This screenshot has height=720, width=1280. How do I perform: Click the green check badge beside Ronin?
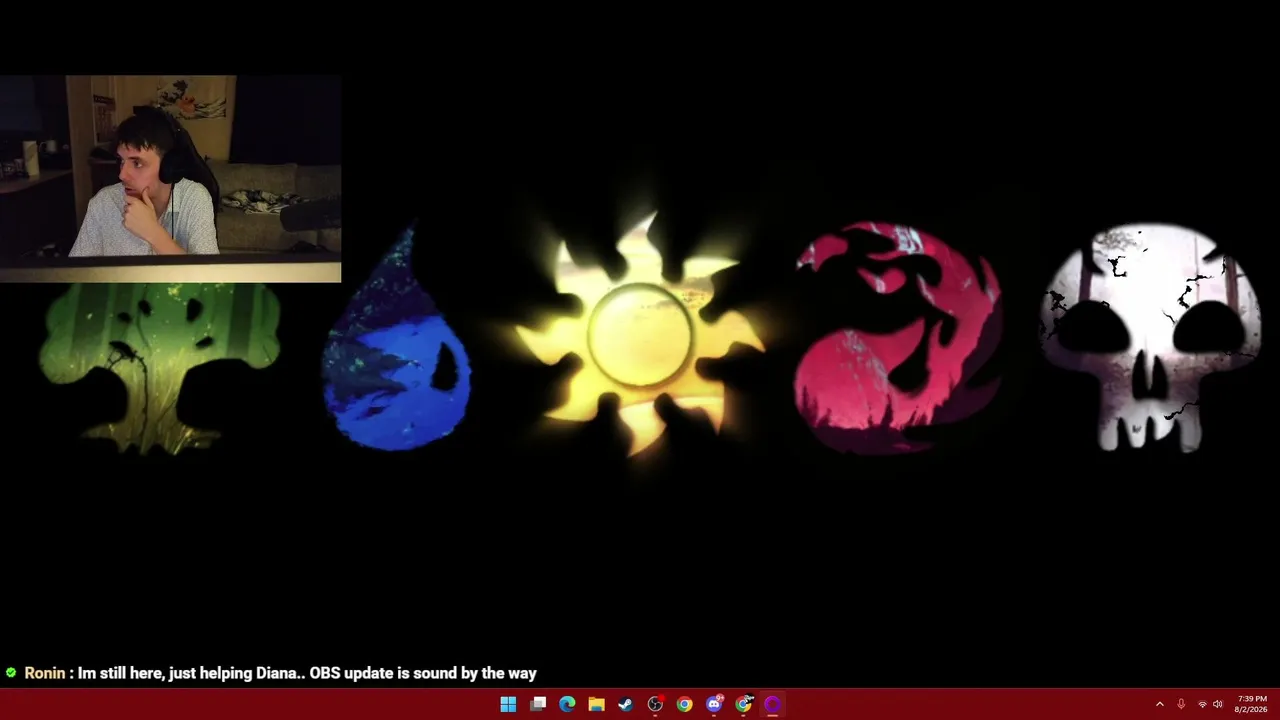point(11,673)
